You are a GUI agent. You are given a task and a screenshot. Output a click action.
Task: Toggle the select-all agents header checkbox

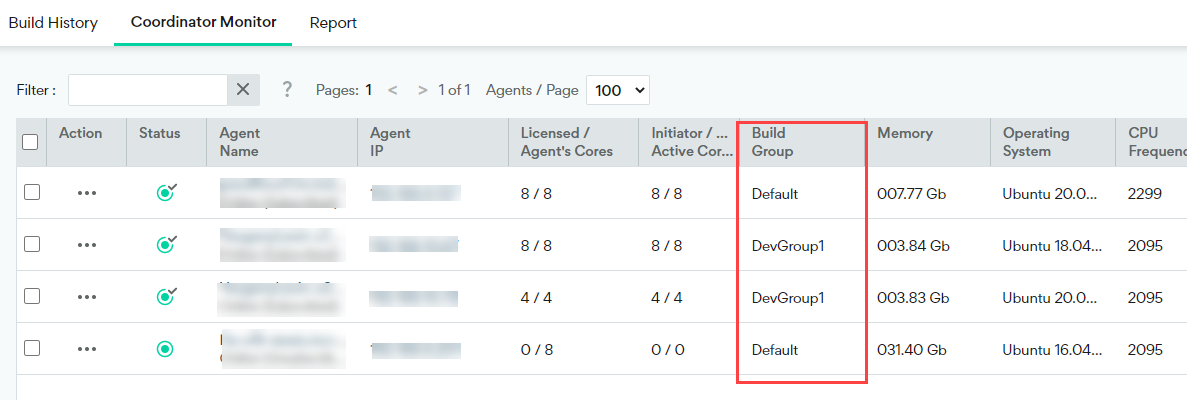pyautogui.click(x=30, y=142)
